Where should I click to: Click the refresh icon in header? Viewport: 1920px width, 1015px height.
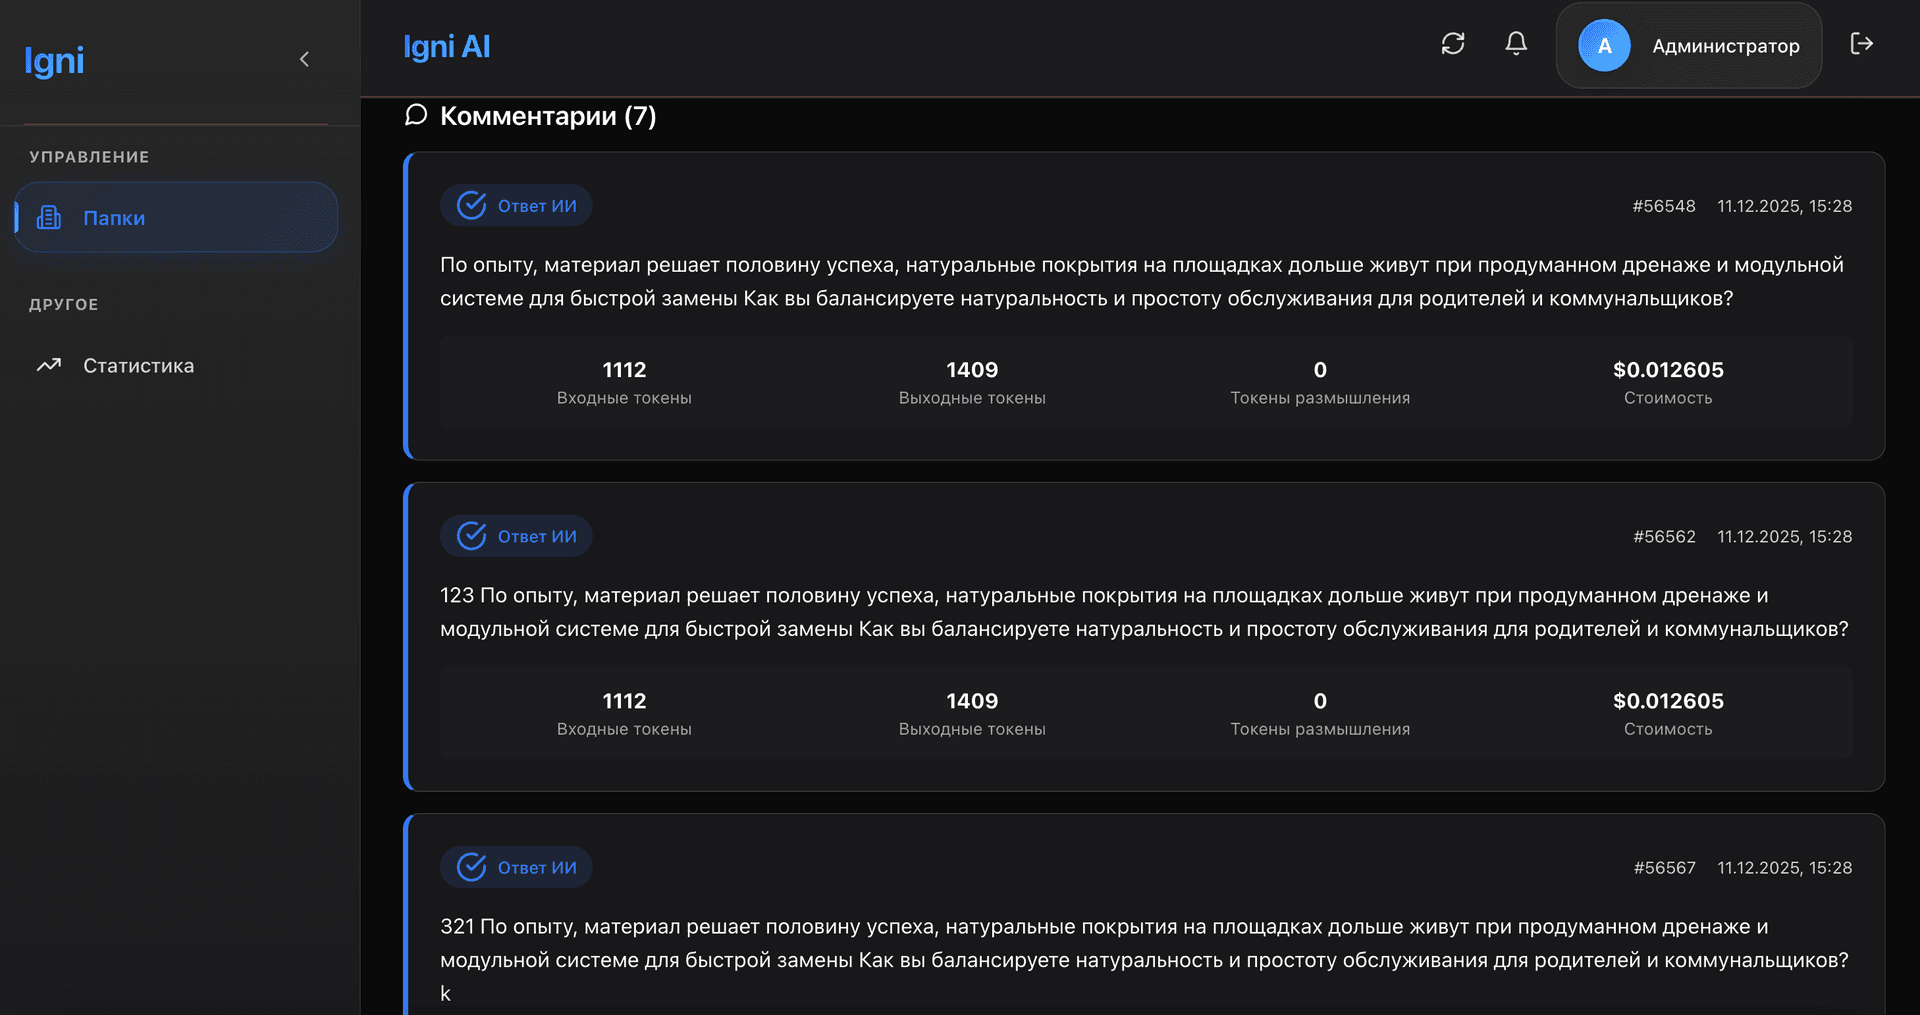tap(1452, 44)
